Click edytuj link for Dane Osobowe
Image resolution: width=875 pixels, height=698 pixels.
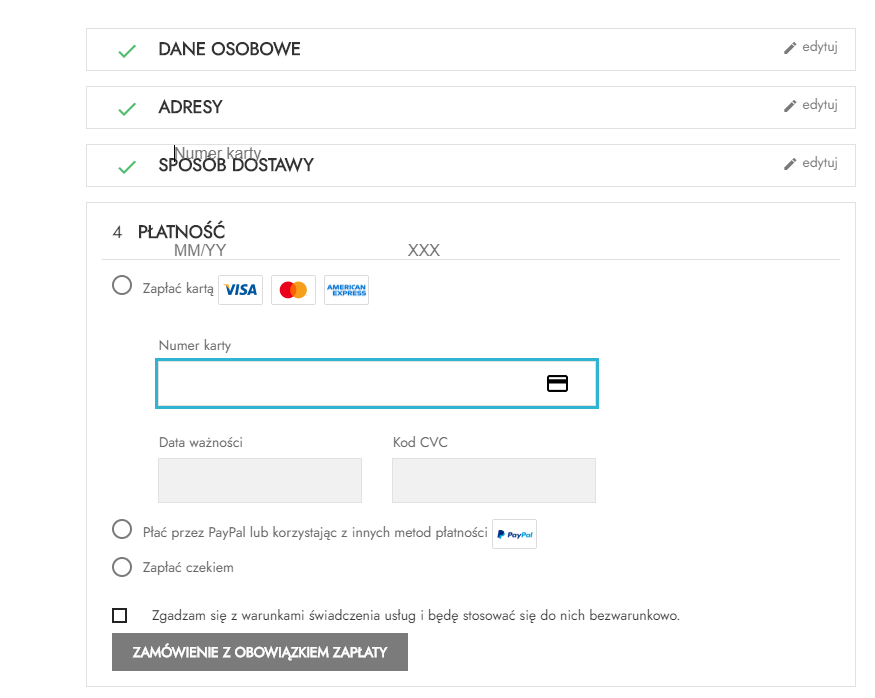click(x=811, y=47)
